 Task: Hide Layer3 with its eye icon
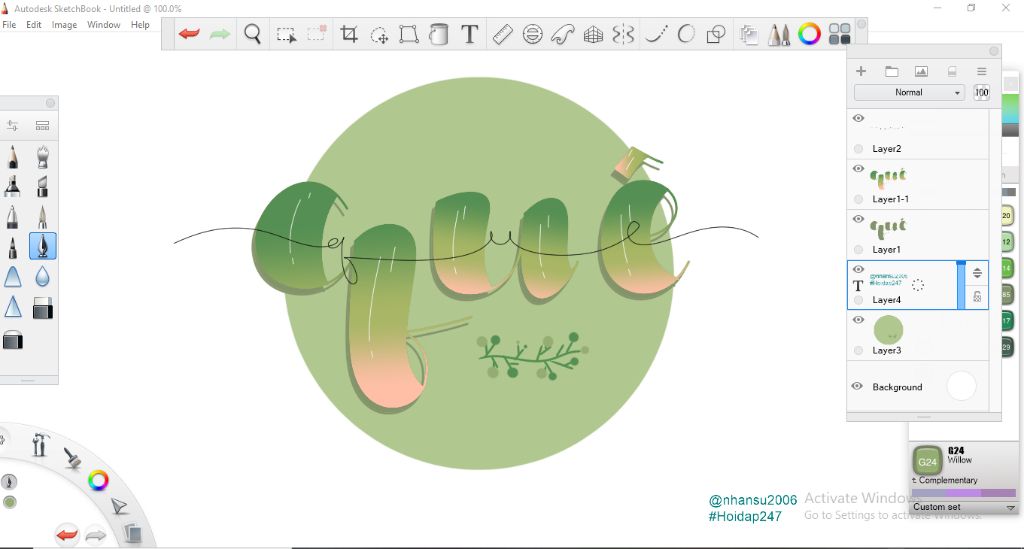click(859, 319)
